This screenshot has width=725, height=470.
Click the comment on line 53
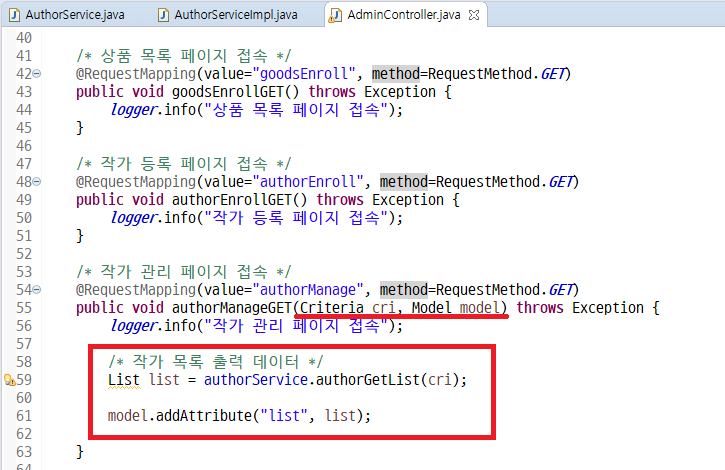click(184, 272)
